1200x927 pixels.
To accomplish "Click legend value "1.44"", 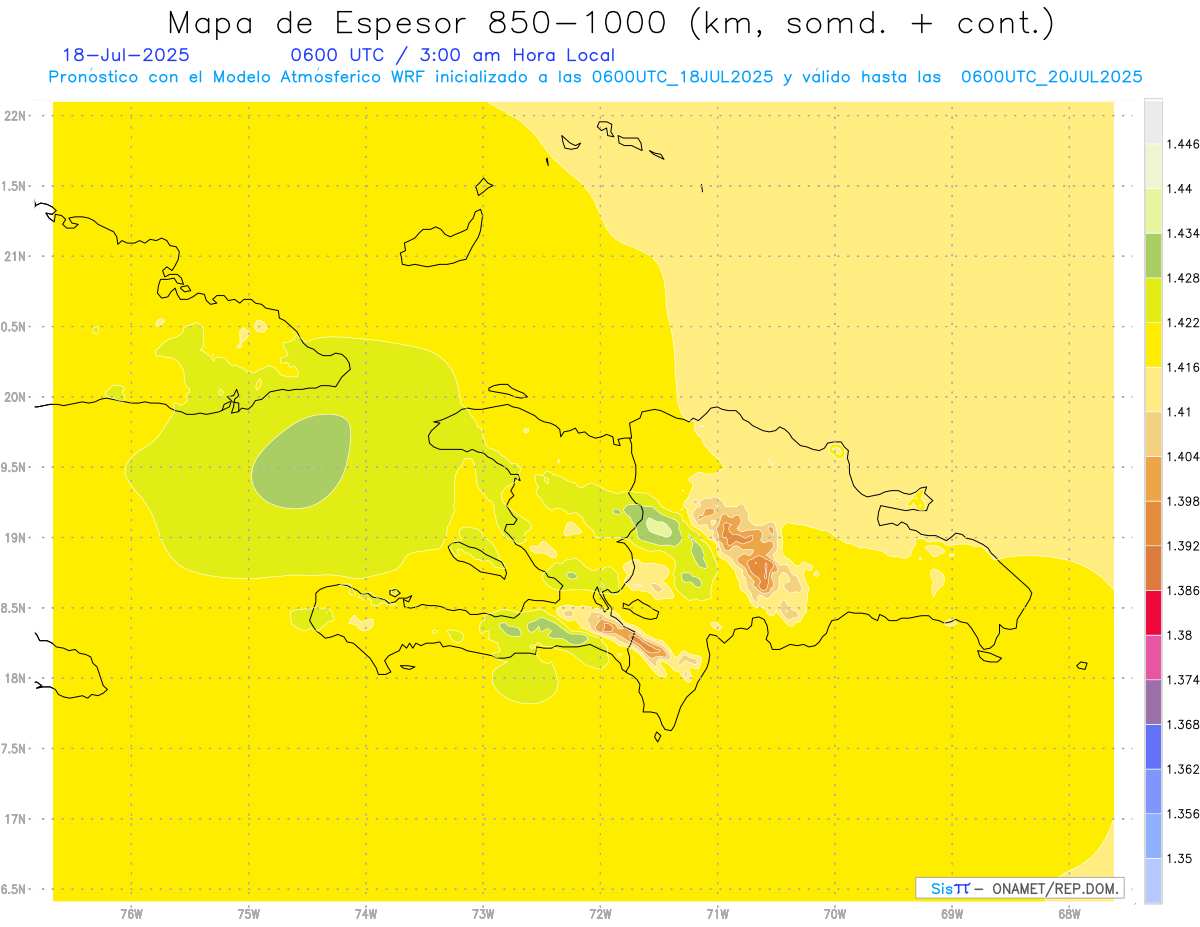I will pos(1181,189).
